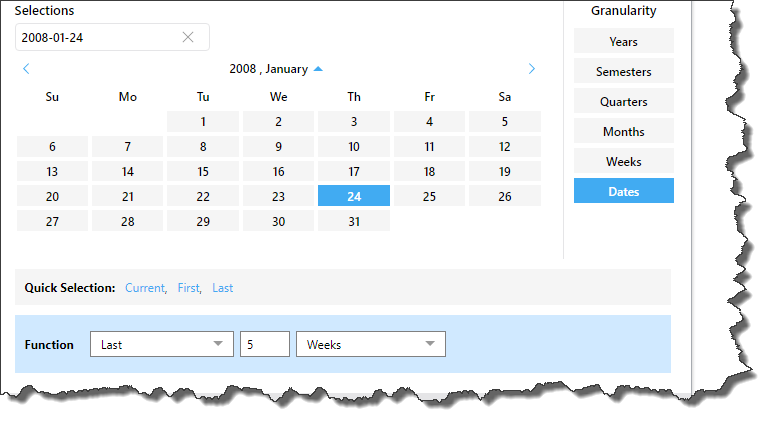Clear the 2008-01-24 selection with X icon
The image size is (773, 425).
coord(188,37)
